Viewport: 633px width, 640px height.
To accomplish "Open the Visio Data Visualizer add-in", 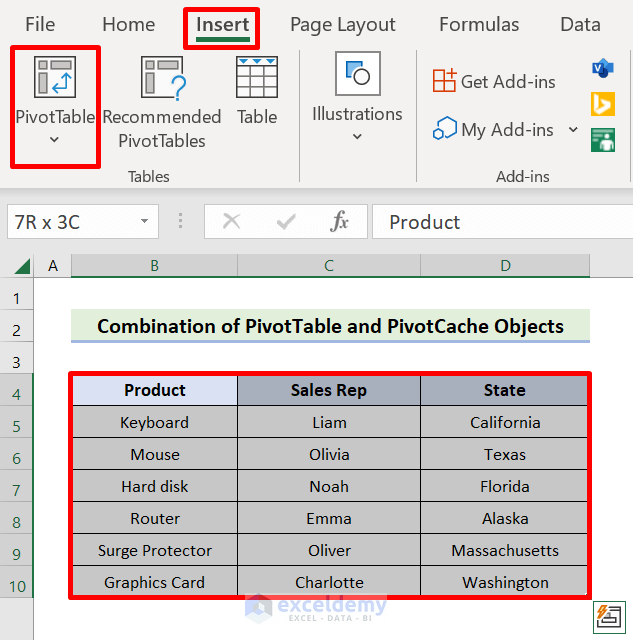I will 603,69.
